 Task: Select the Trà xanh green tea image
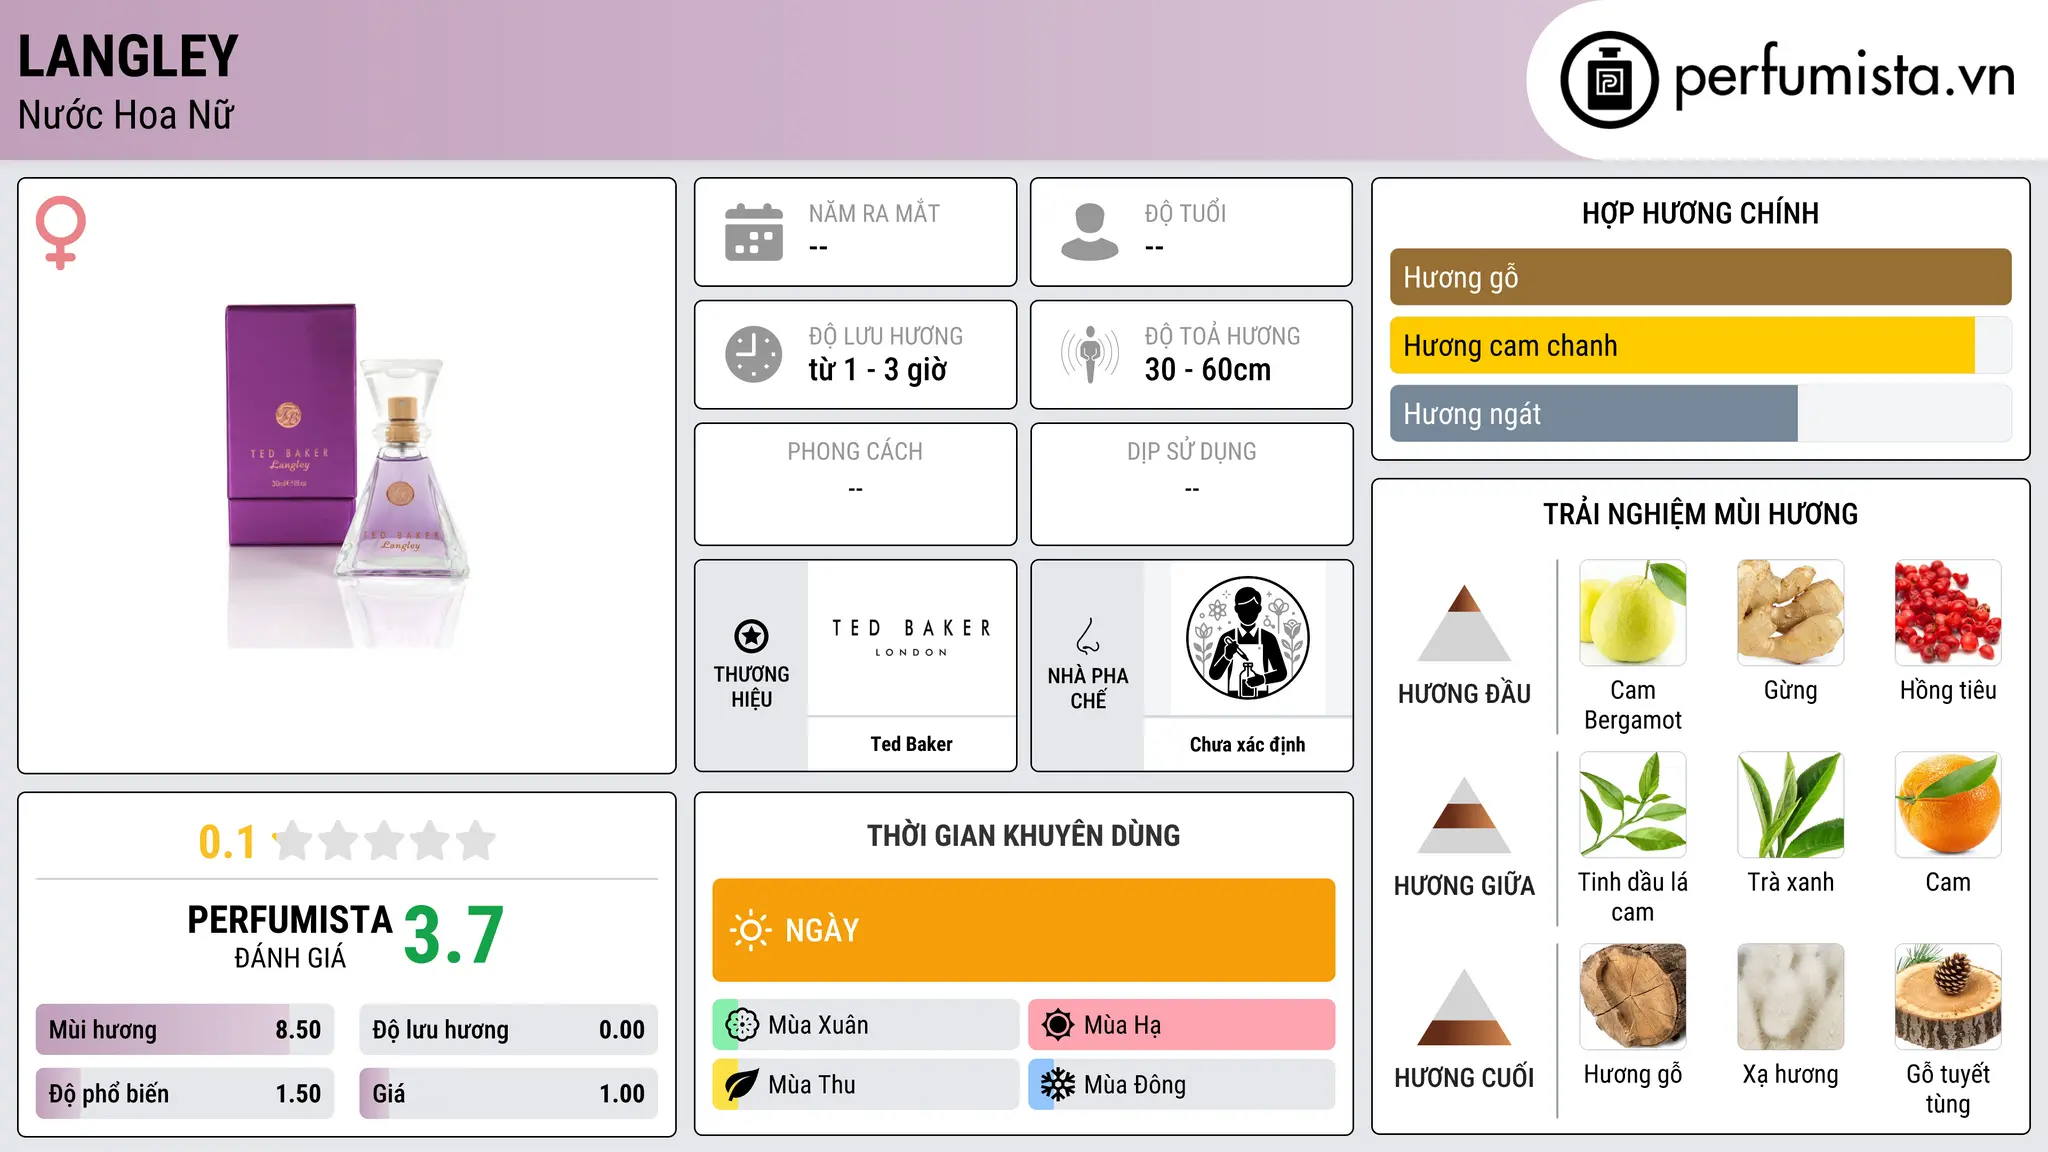1790,805
